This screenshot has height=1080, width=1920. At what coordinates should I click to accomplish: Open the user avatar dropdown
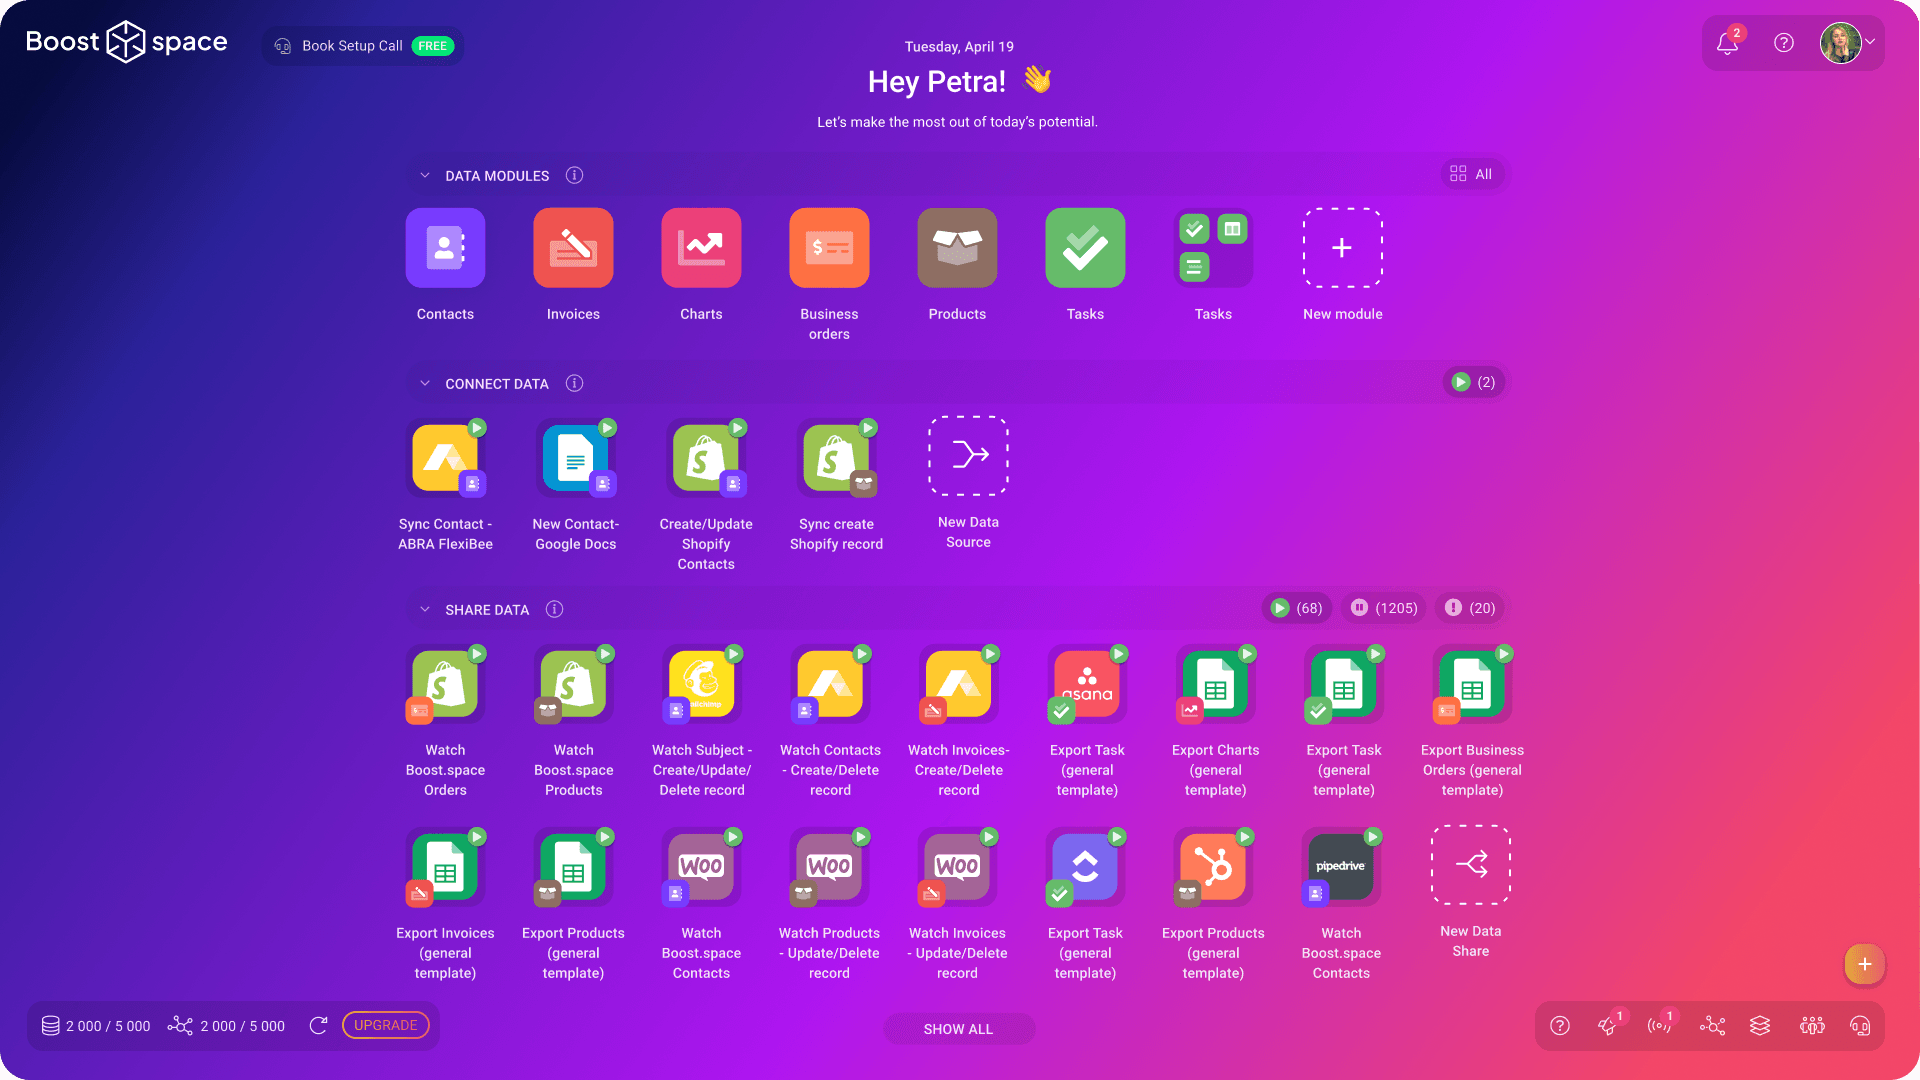(1848, 43)
